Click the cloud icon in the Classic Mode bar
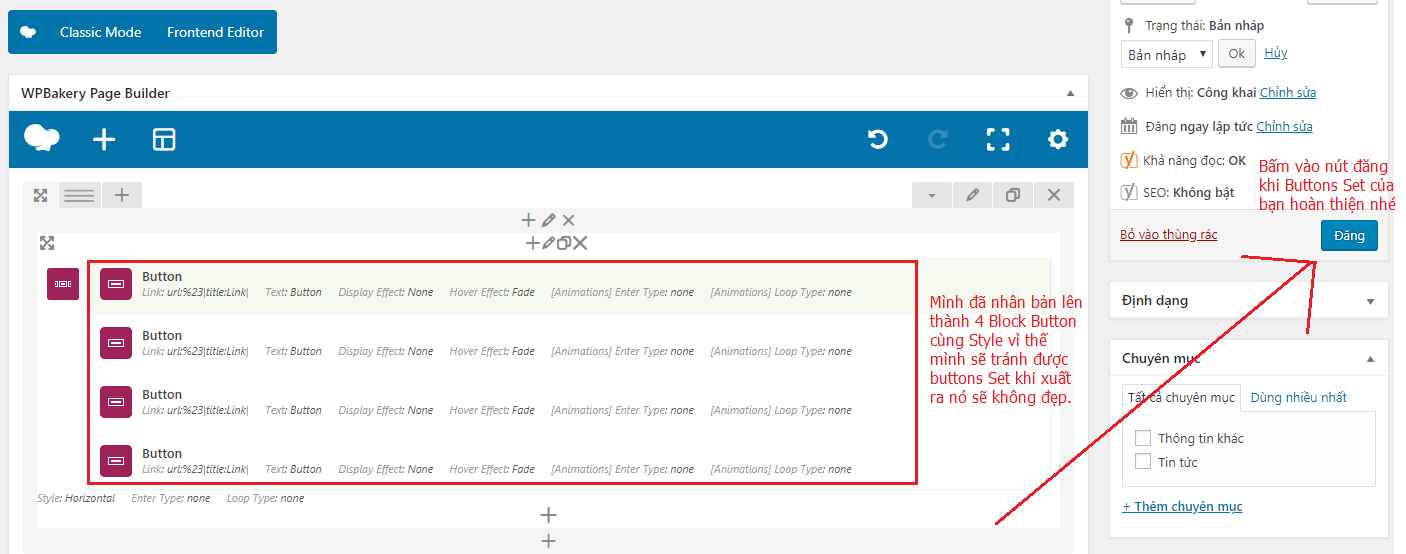 (28, 32)
